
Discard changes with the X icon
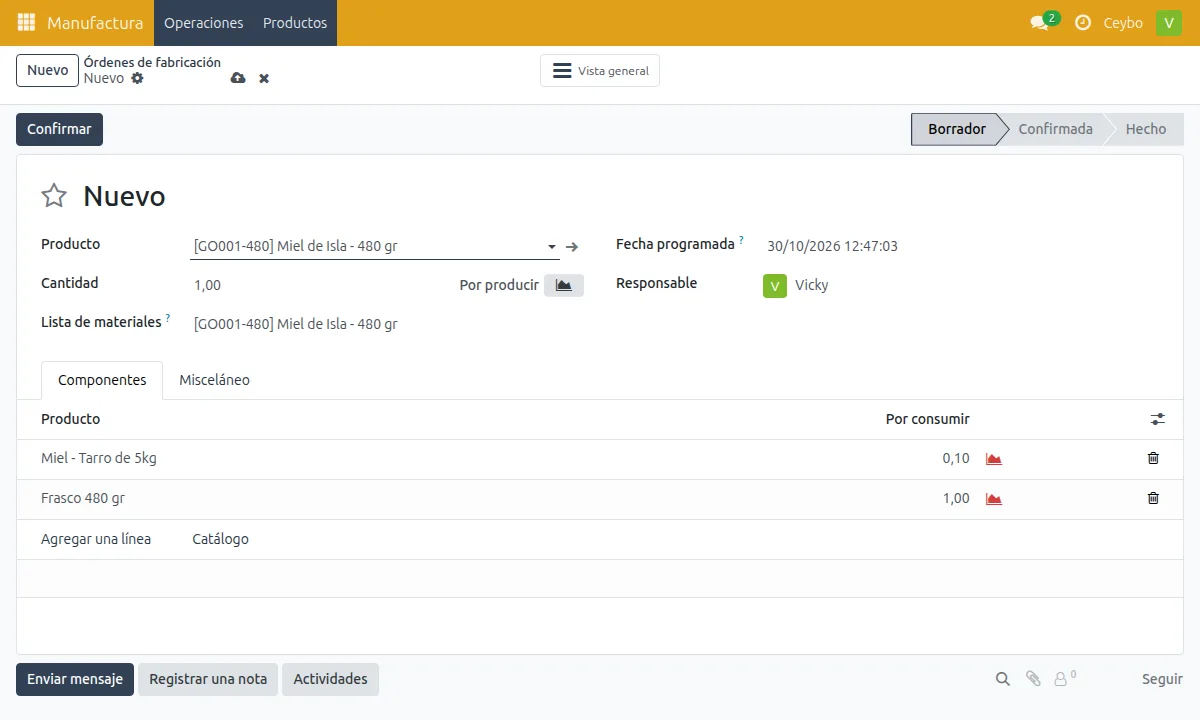(264, 78)
